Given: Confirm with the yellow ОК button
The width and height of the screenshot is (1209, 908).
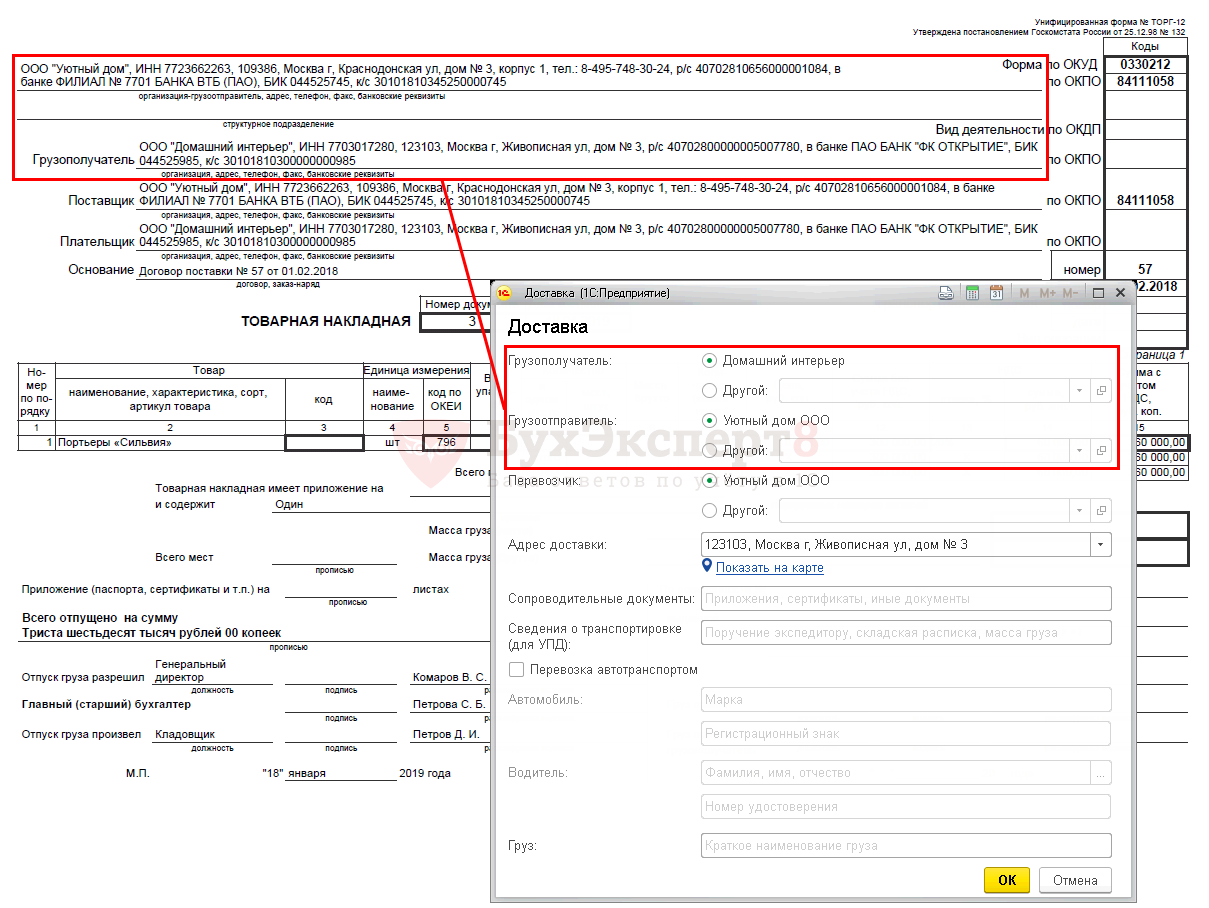Looking at the screenshot, I should (x=1007, y=880).
